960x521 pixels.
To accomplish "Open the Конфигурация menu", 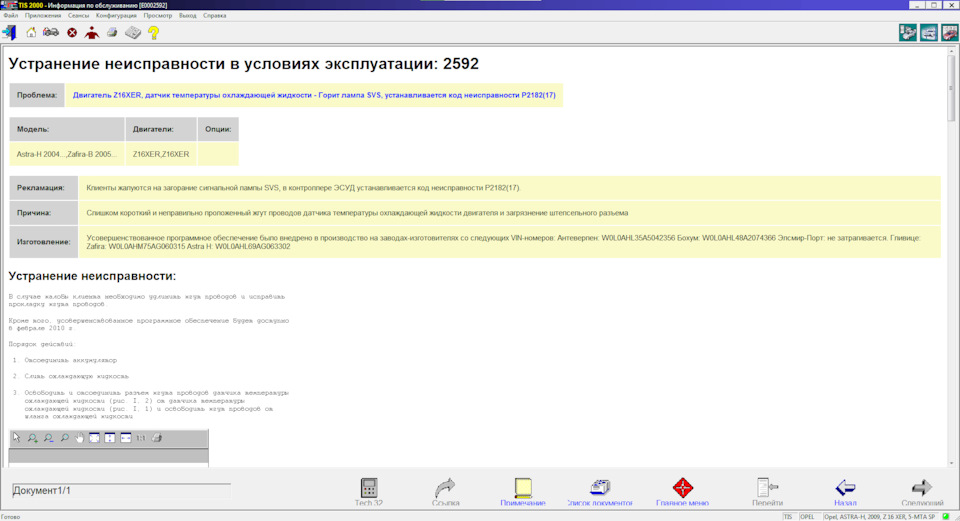I will pyautogui.click(x=116, y=15).
